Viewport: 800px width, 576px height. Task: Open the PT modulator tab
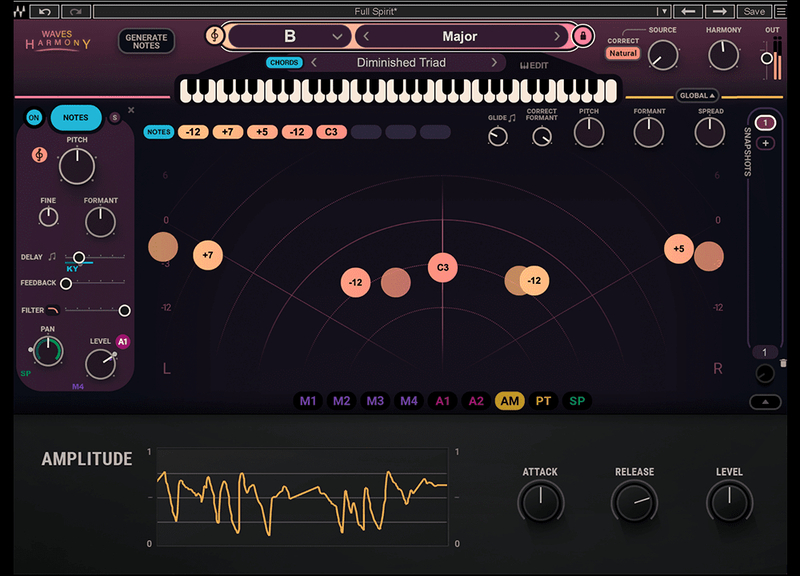[x=543, y=401]
